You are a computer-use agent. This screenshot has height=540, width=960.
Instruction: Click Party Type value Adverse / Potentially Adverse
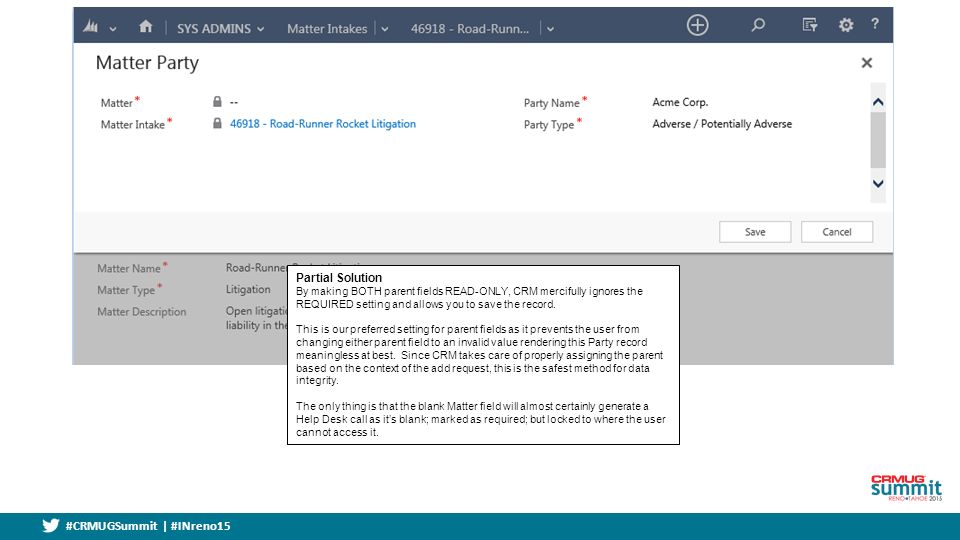coord(722,124)
